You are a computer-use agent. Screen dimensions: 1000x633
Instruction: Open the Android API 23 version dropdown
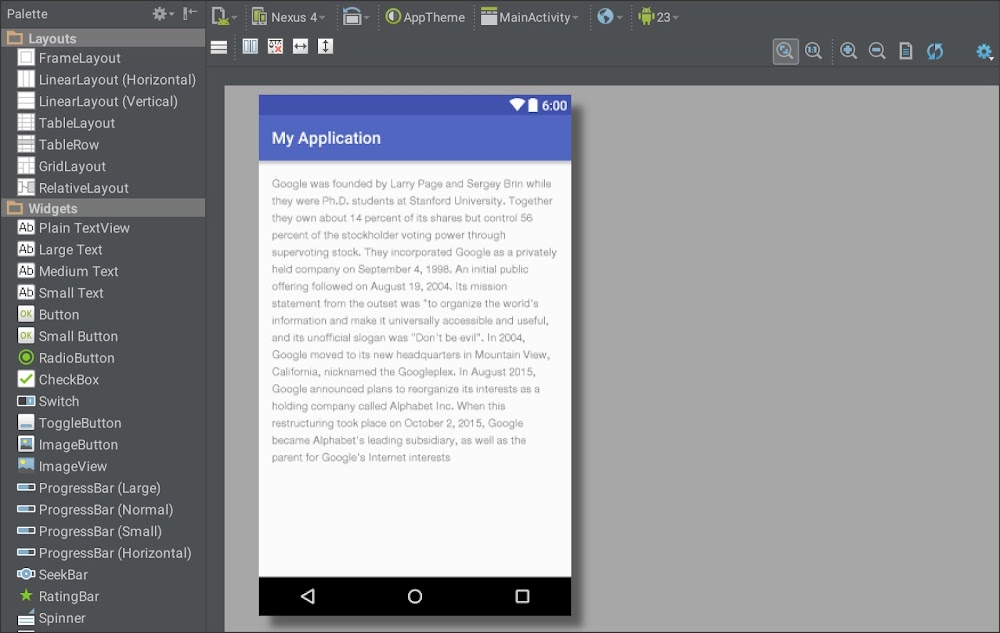point(658,17)
